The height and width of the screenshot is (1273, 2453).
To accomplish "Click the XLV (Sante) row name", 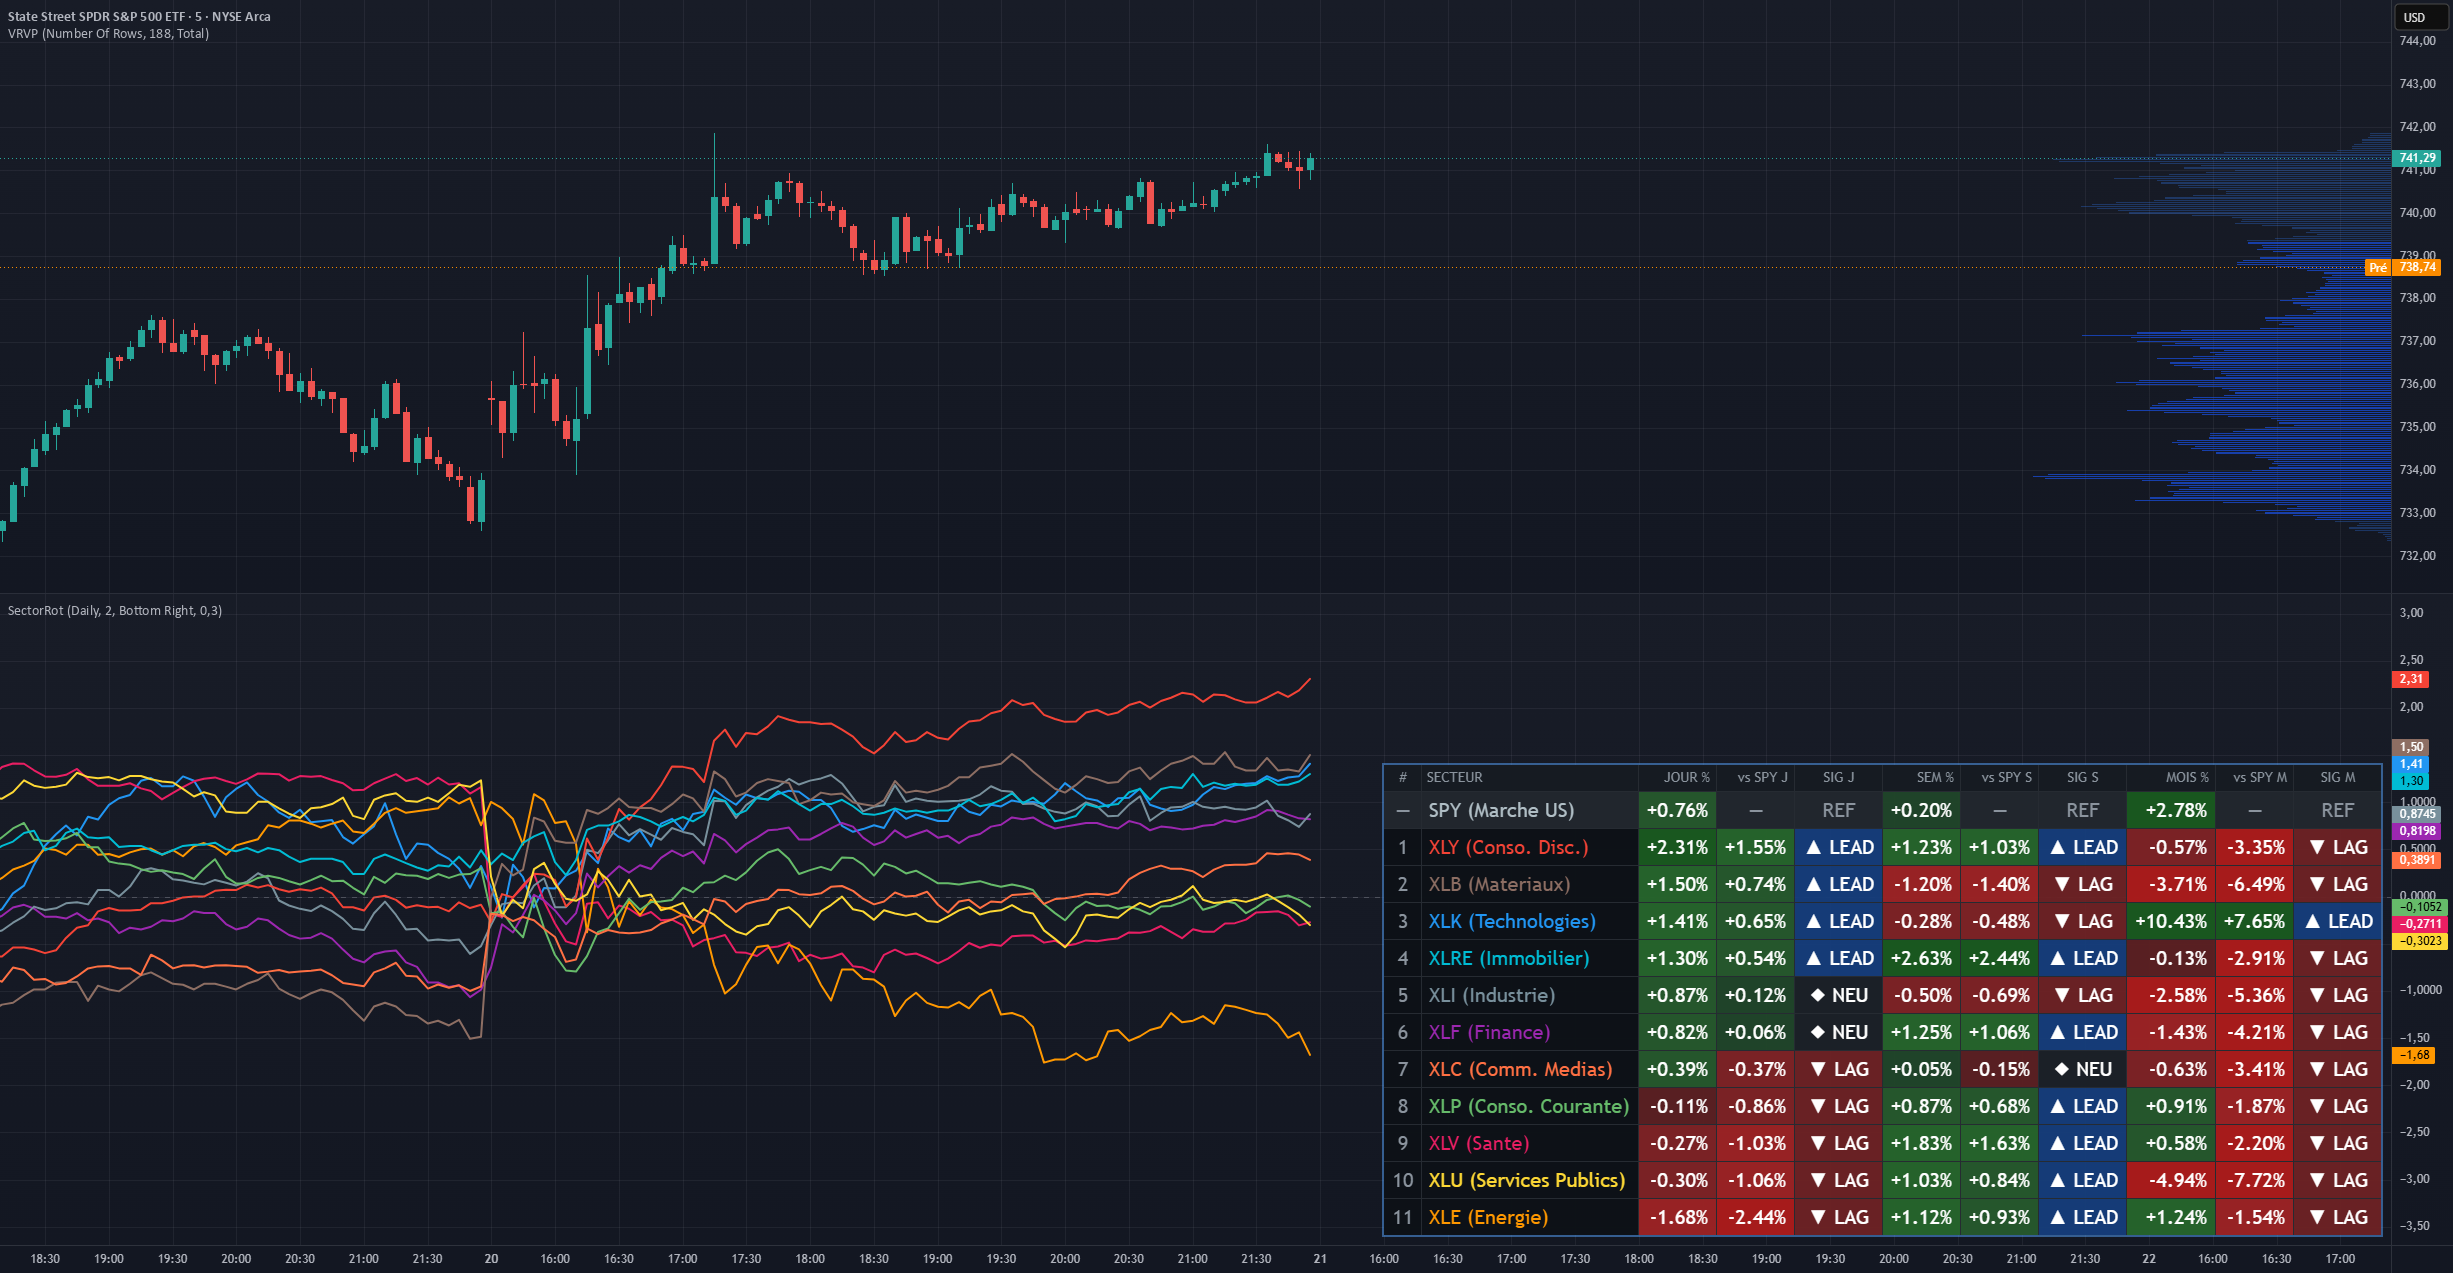I will (x=1478, y=1143).
